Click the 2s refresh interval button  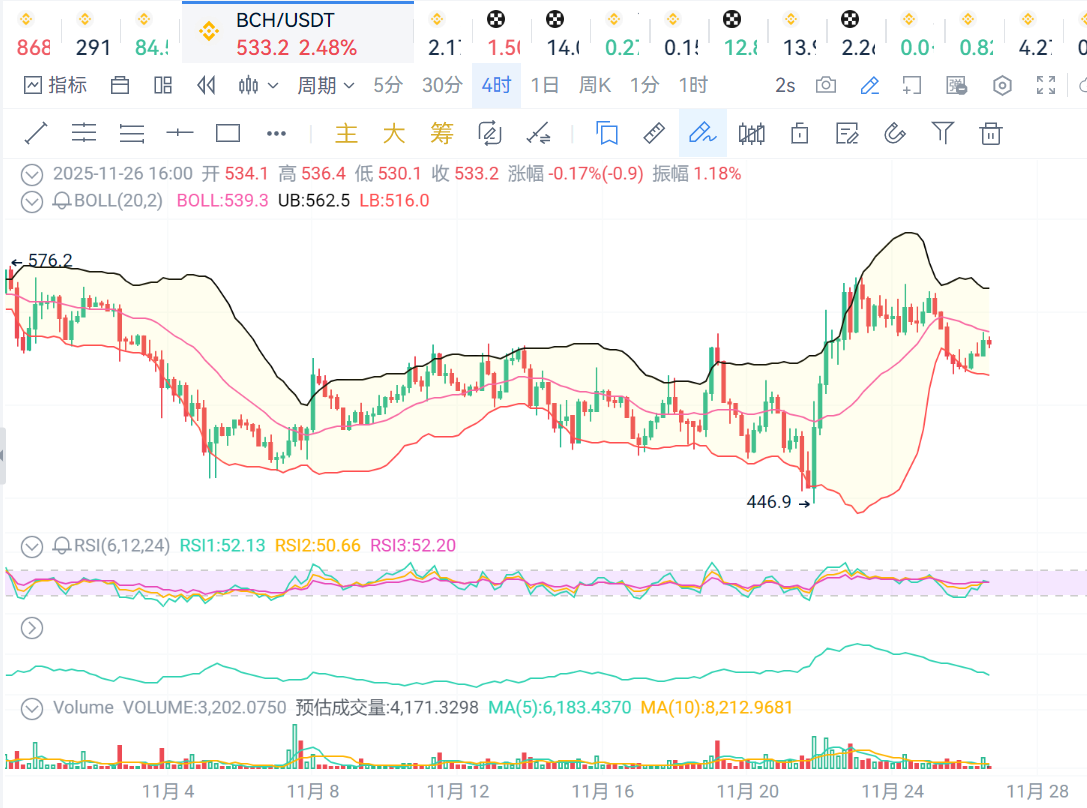coord(785,86)
